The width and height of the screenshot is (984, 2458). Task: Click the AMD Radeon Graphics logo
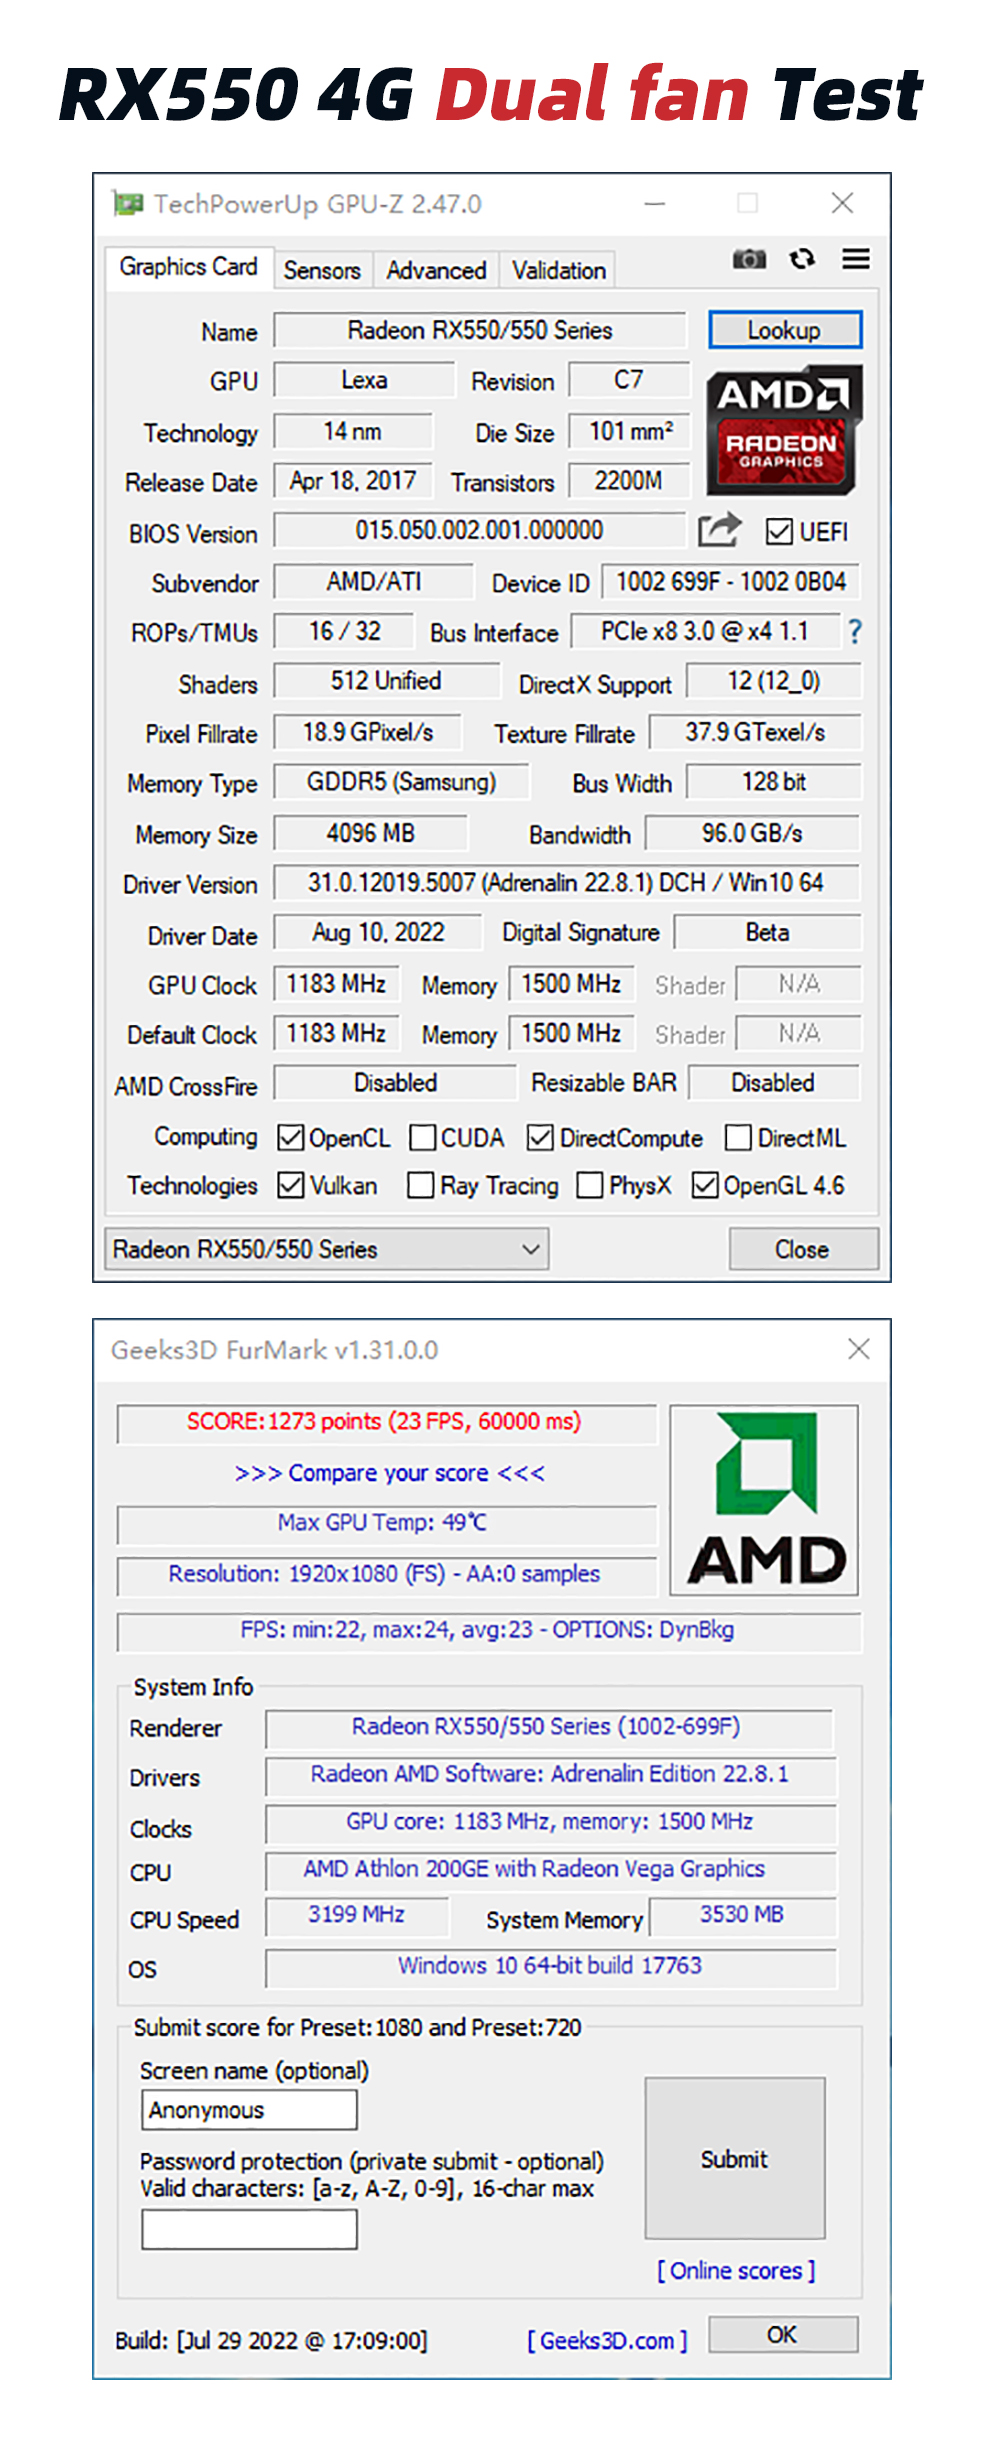[783, 431]
